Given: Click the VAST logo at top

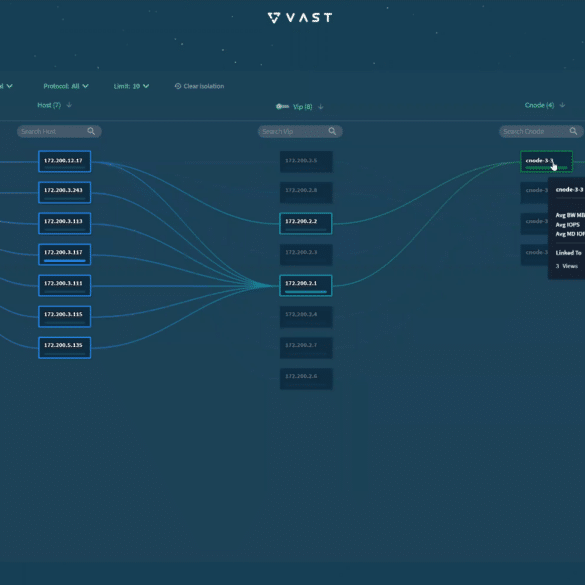Looking at the screenshot, I should tap(300, 18).
